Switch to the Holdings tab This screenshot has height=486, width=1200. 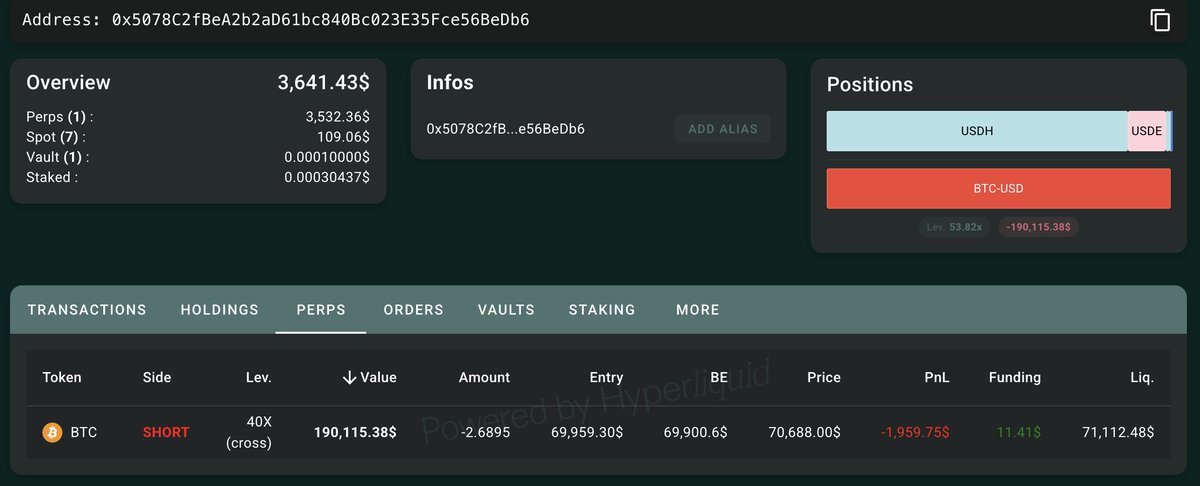point(219,310)
